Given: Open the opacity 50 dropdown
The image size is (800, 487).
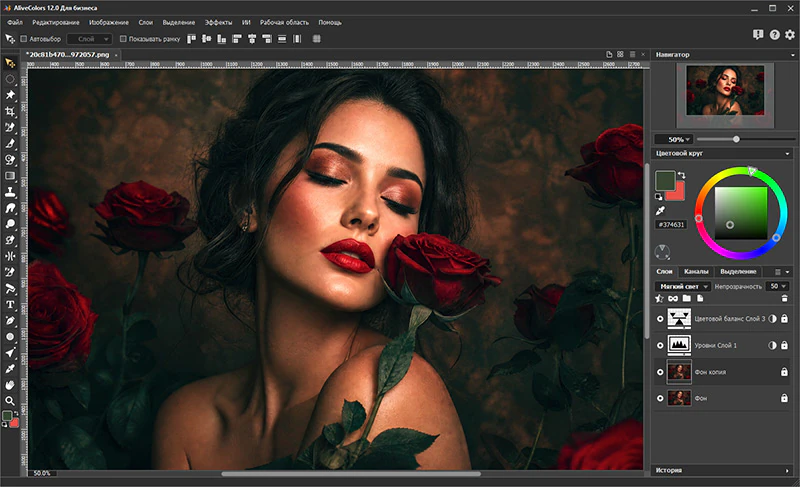Looking at the screenshot, I should [x=777, y=286].
